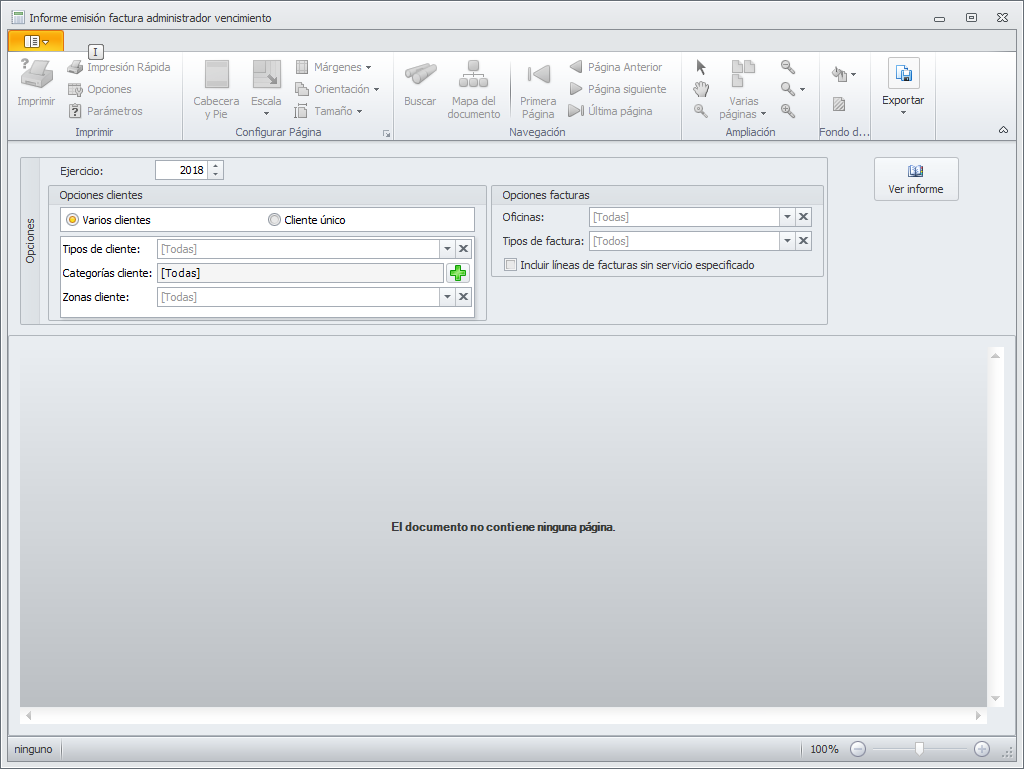The width and height of the screenshot is (1024, 769).
Task: Decrease Ejercicio with the down arrow
Action: point(216,175)
